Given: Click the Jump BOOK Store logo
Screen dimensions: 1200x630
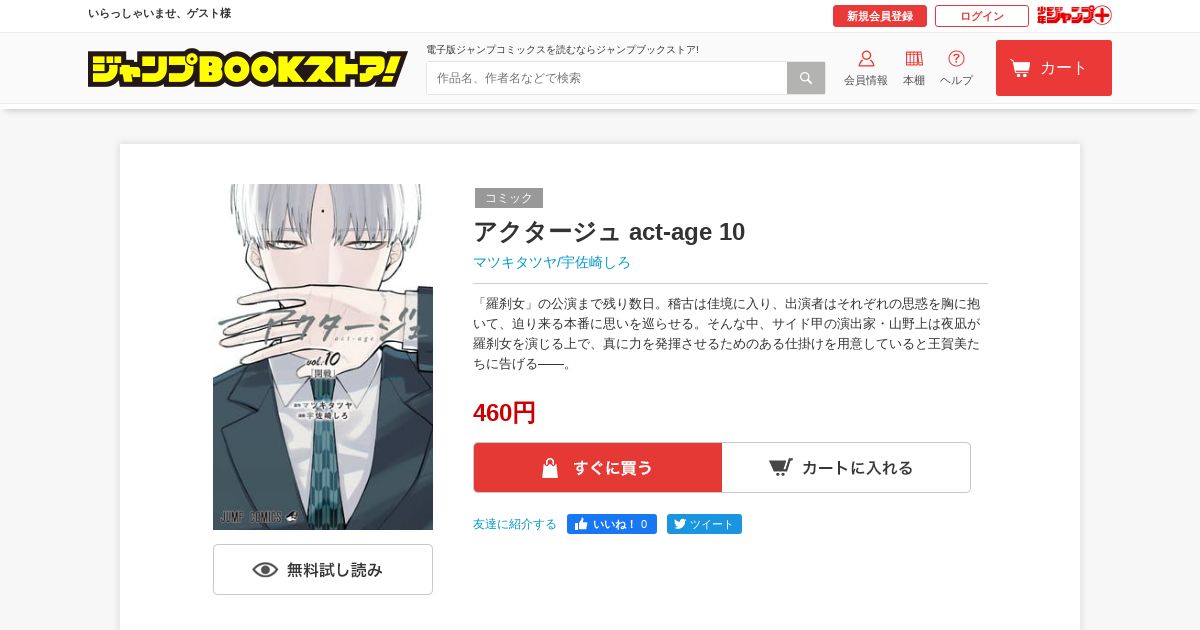Looking at the screenshot, I should [248, 68].
